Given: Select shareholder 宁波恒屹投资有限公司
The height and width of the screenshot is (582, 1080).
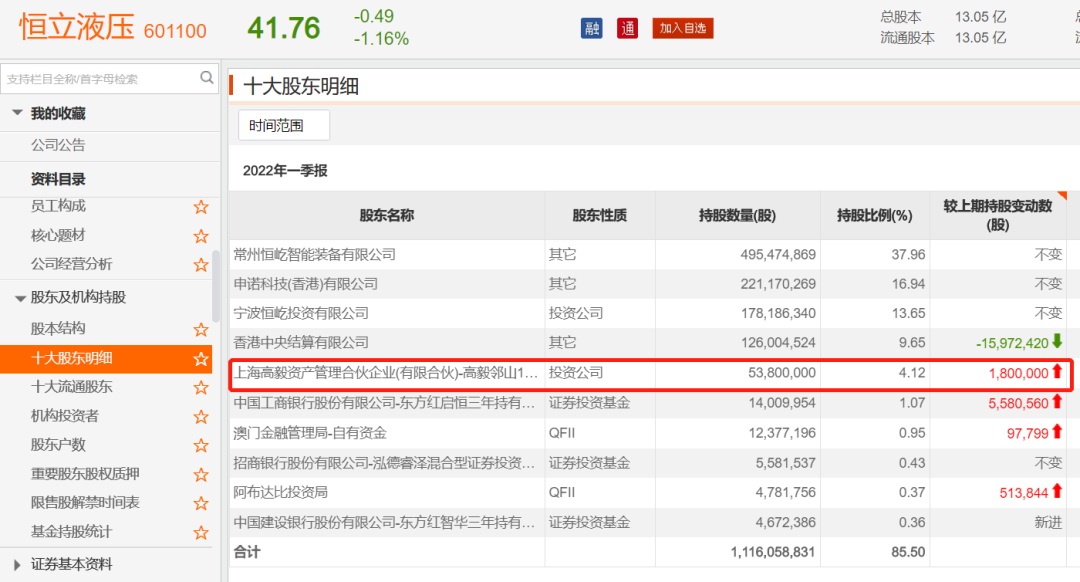Looking at the screenshot, I should coord(301,313).
